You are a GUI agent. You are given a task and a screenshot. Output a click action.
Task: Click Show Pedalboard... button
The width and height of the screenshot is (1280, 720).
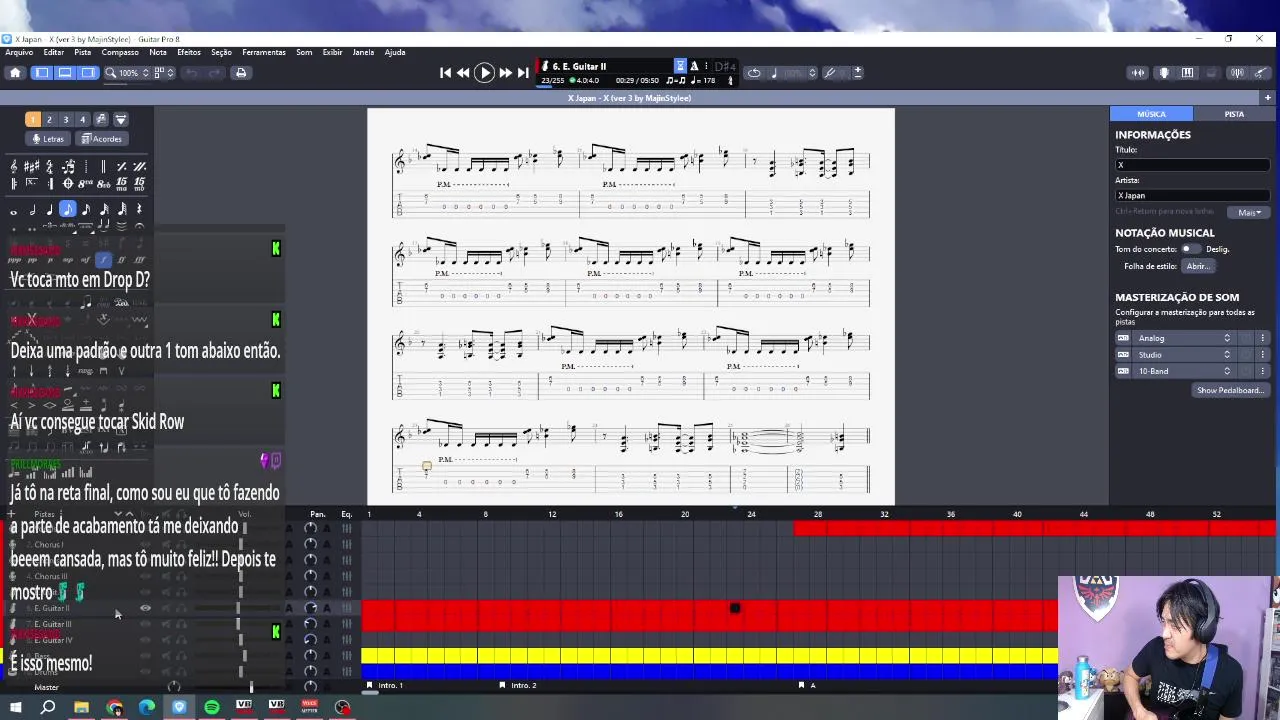(x=1230, y=390)
